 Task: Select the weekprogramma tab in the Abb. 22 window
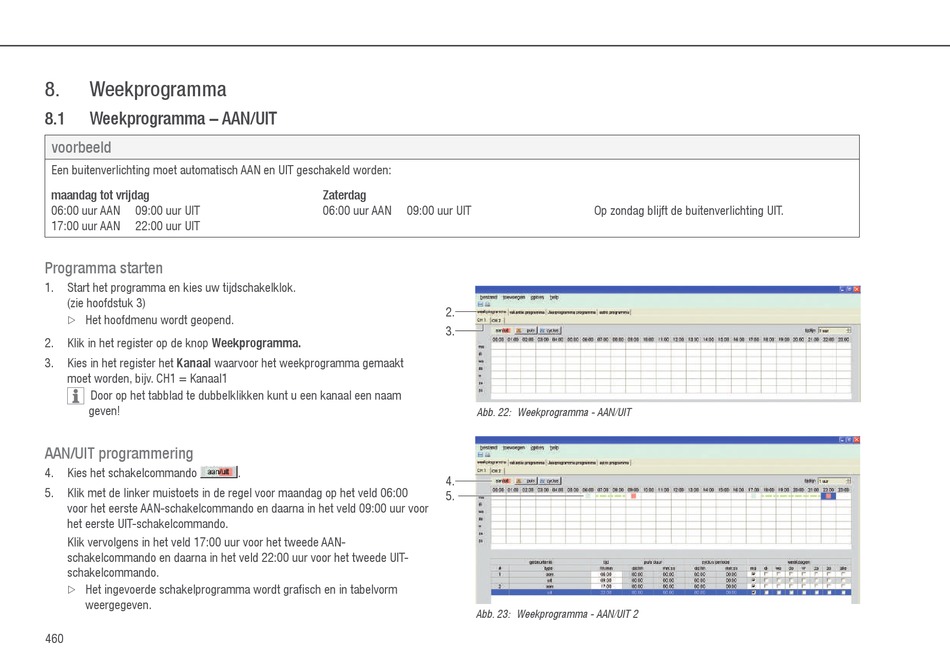pos(492,312)
